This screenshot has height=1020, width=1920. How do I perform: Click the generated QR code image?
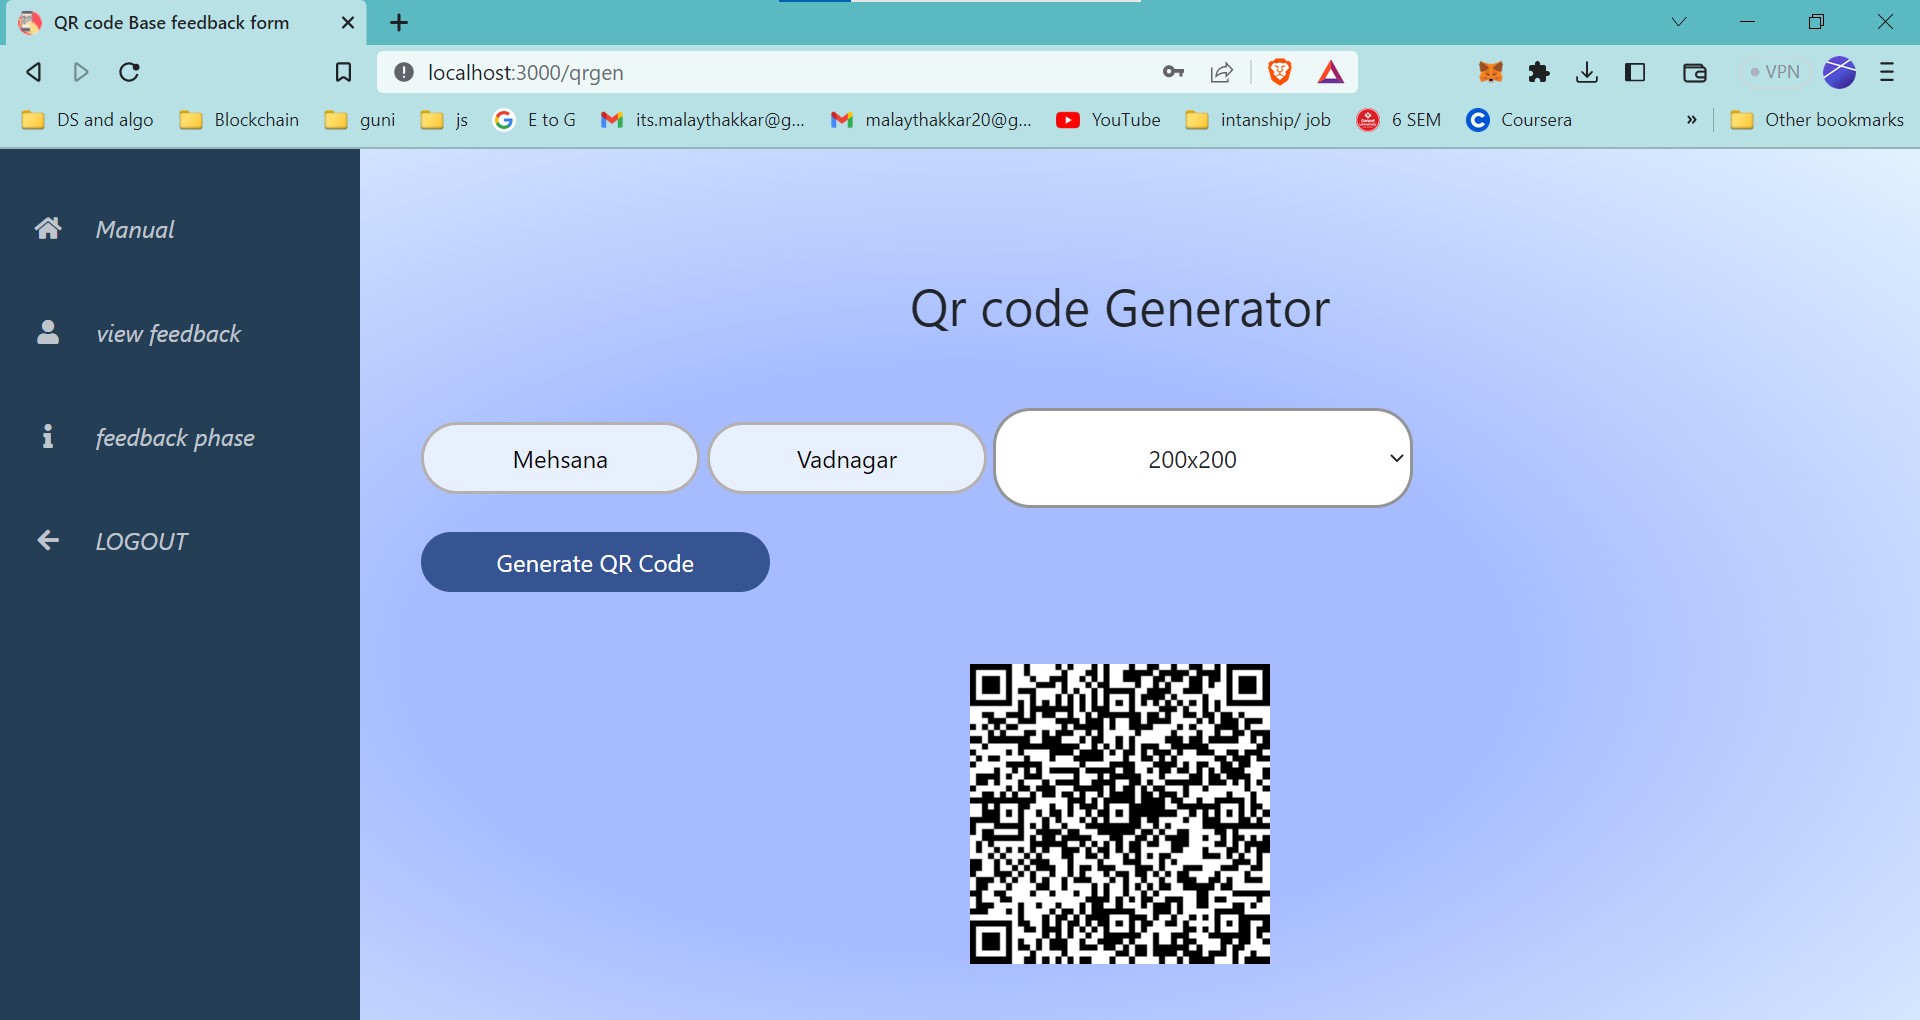[x=1119, y=814]
